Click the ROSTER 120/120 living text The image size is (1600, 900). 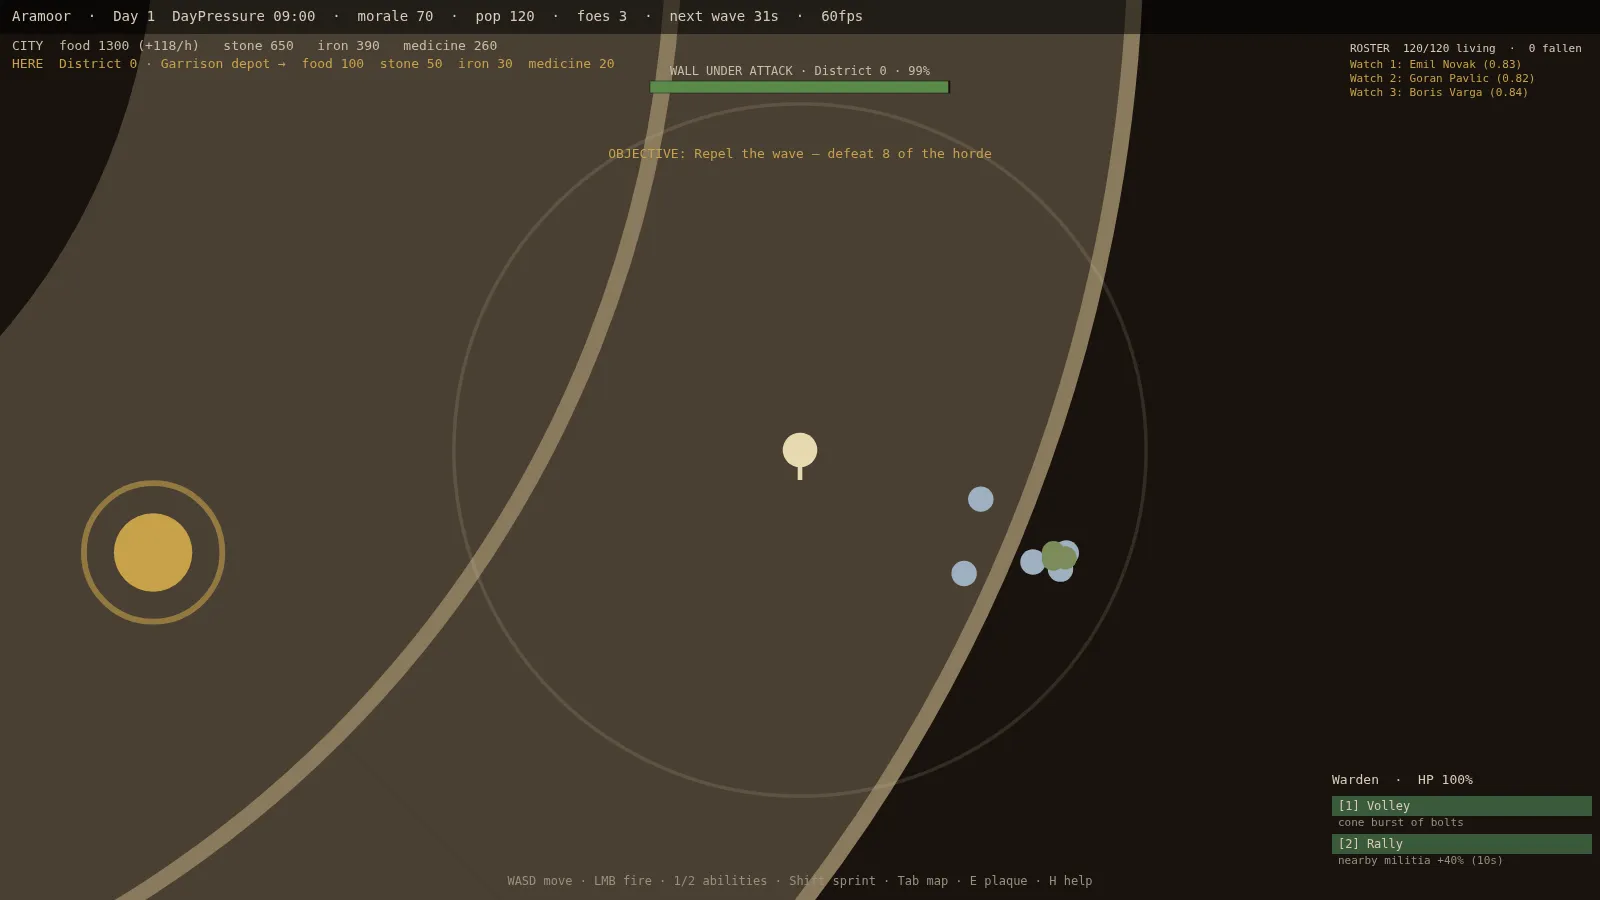(x=1423, y=48)
